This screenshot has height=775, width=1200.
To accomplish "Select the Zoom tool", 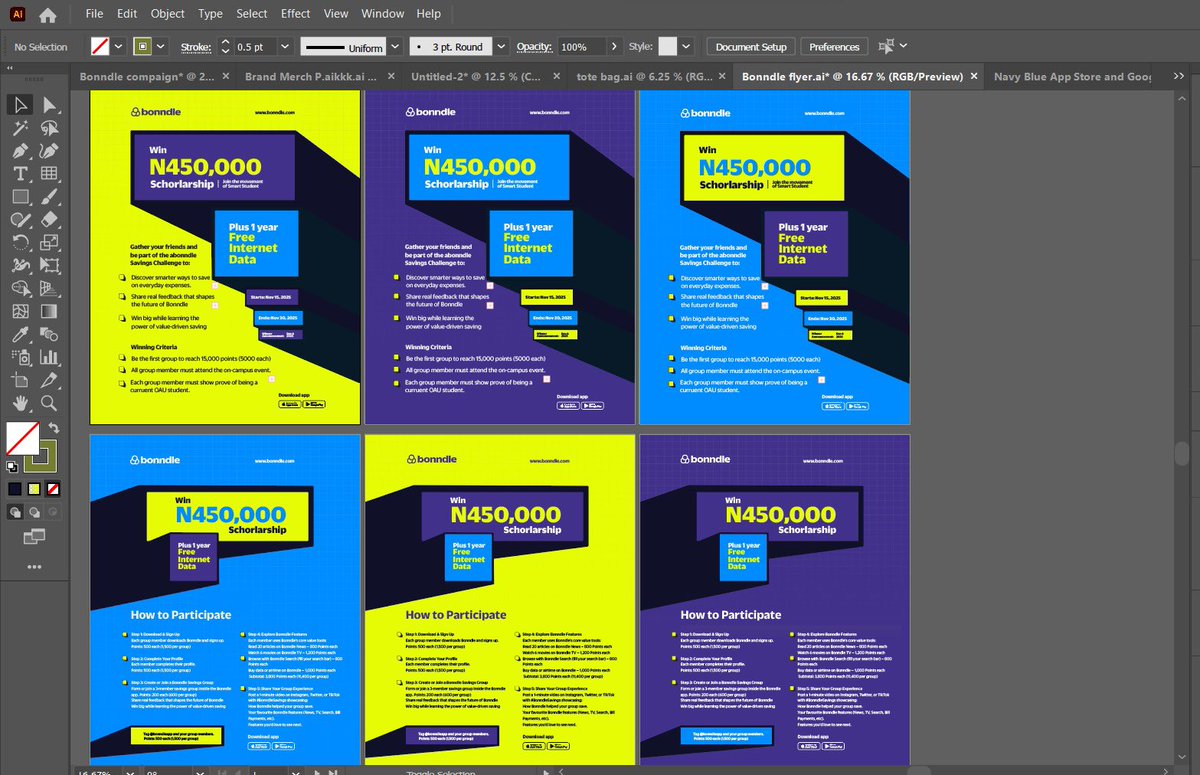I will 48,404.
